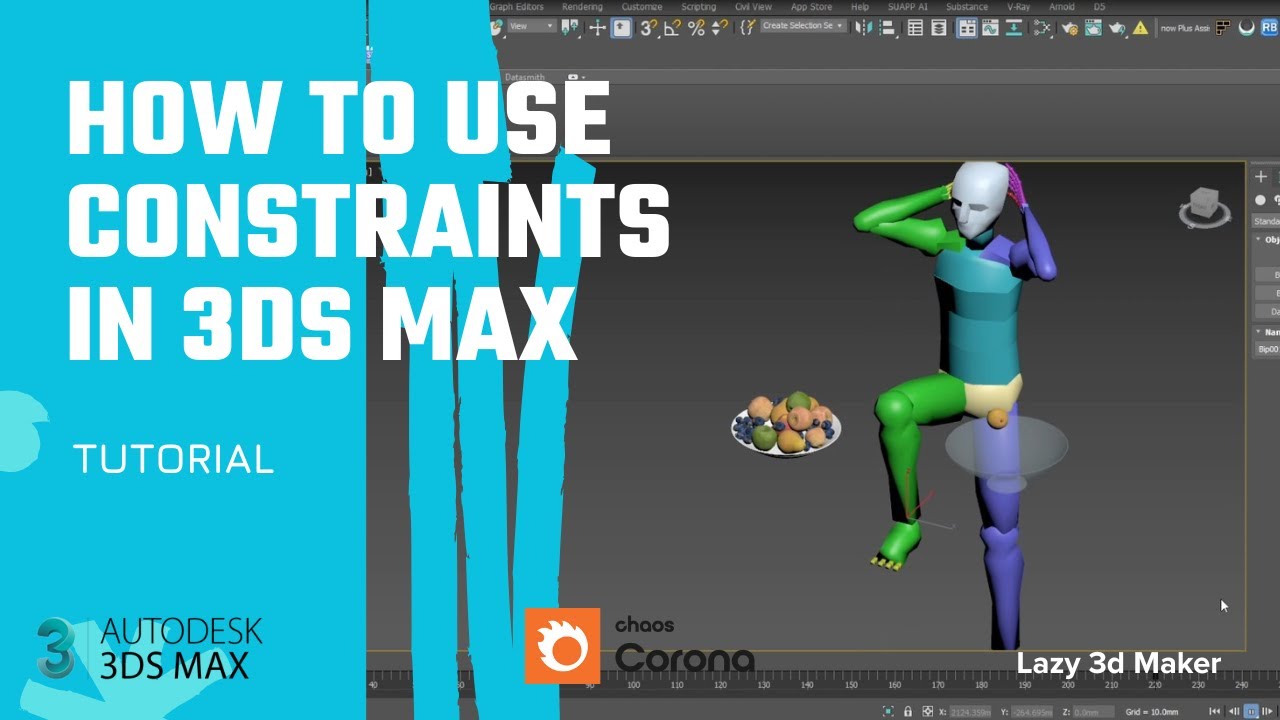Open the Rendering menu

tap(582, 7)
